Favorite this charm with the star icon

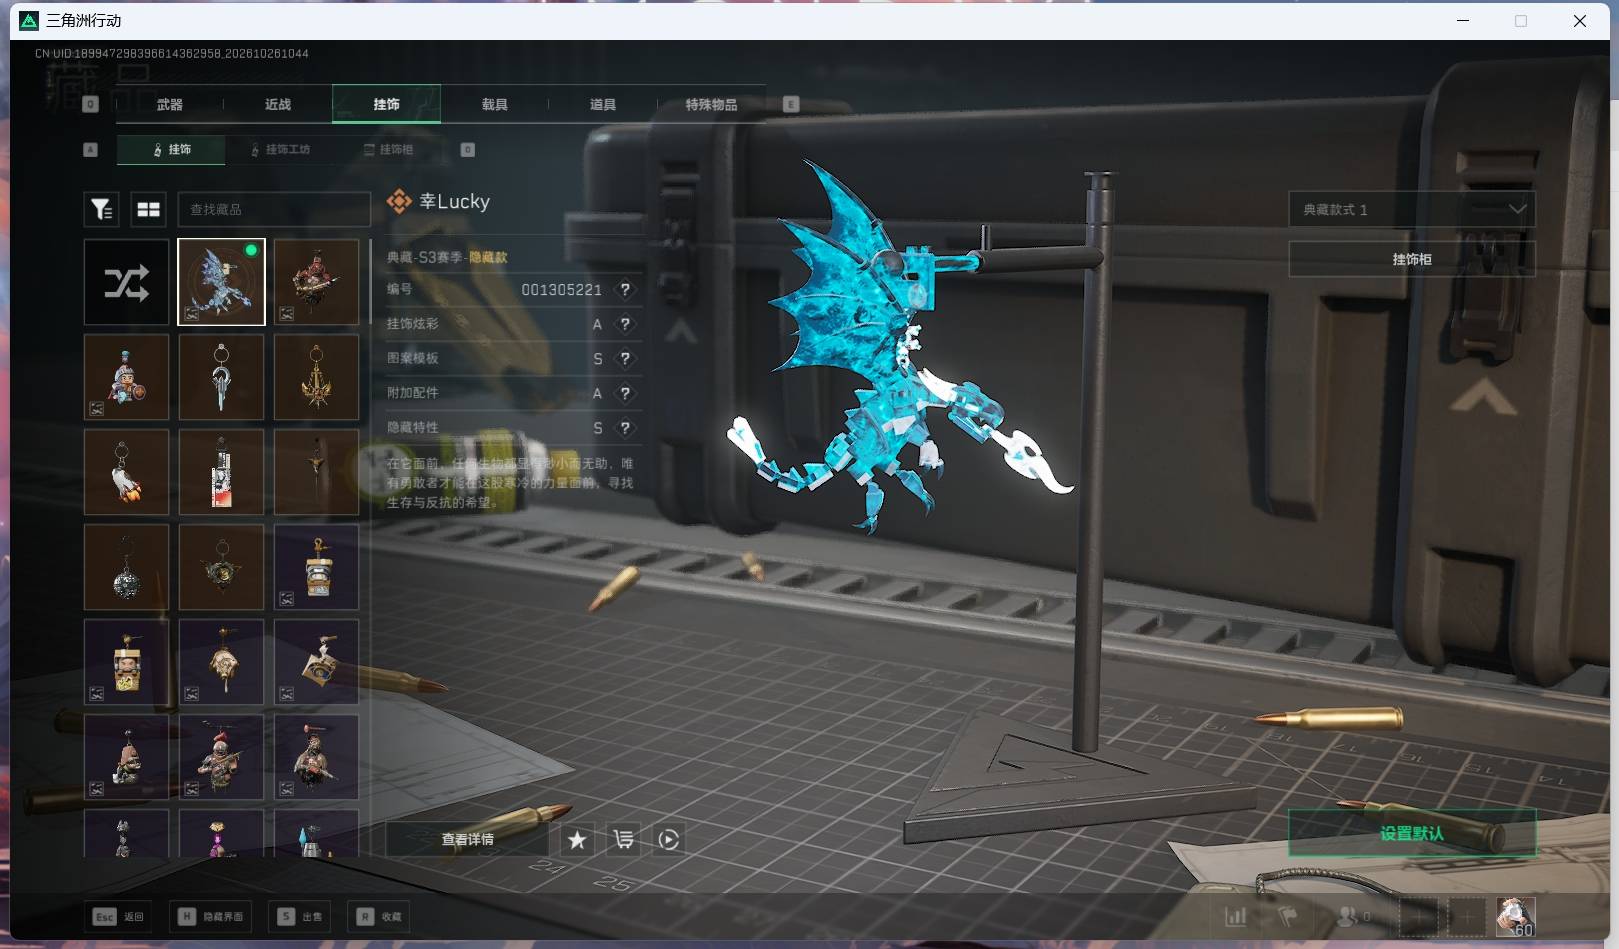[577, 839]
